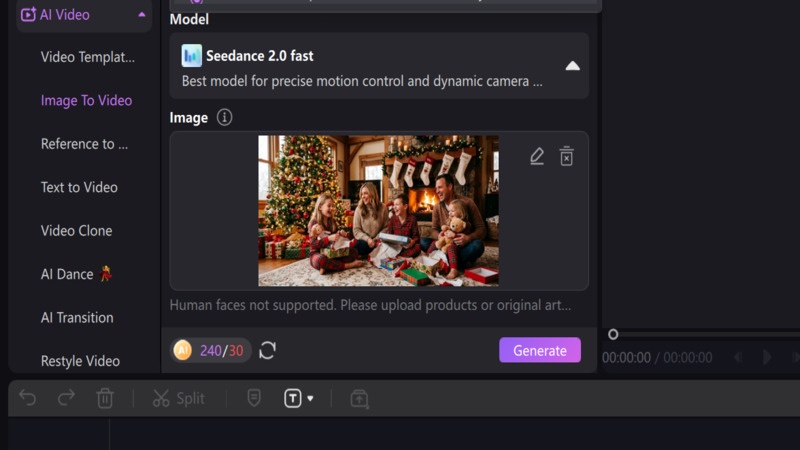The width and height of the screenshot is (800, 450).
Task: Open Video Clone from the sidebar
Action: coord(77,231)
